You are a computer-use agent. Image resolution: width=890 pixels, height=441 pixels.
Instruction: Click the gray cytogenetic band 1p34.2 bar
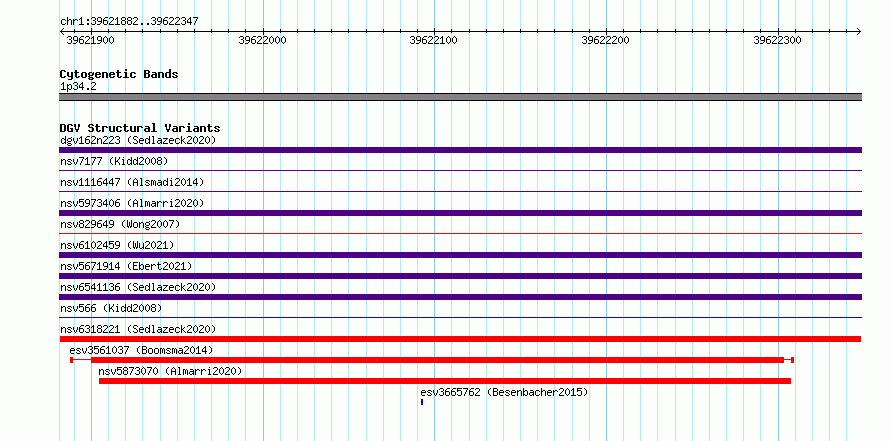[x=460, y=97]
